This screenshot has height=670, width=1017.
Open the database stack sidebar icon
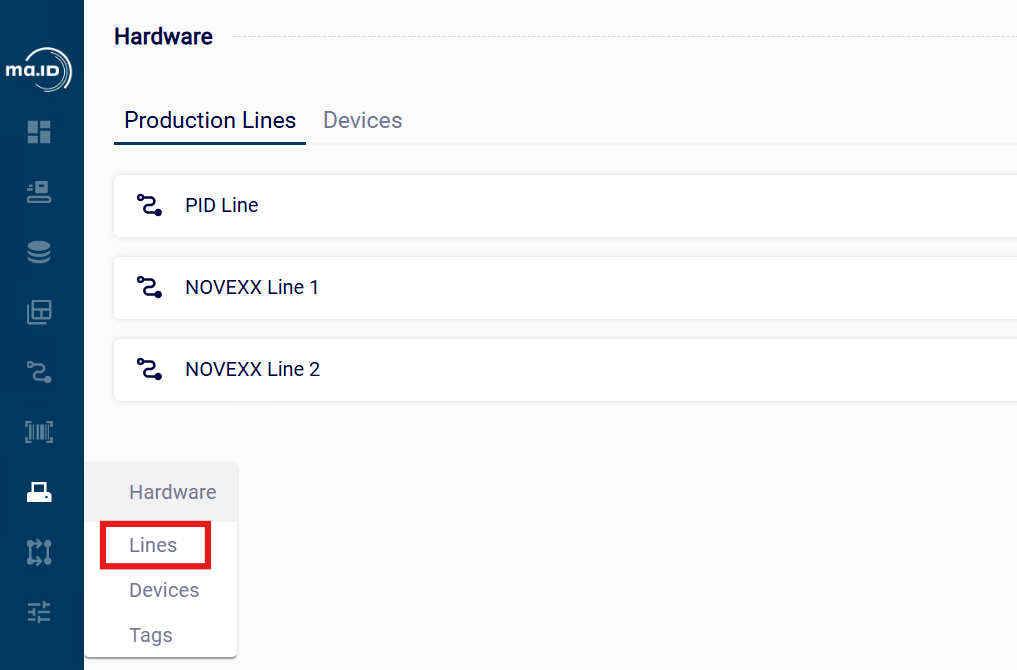(39, 252)
